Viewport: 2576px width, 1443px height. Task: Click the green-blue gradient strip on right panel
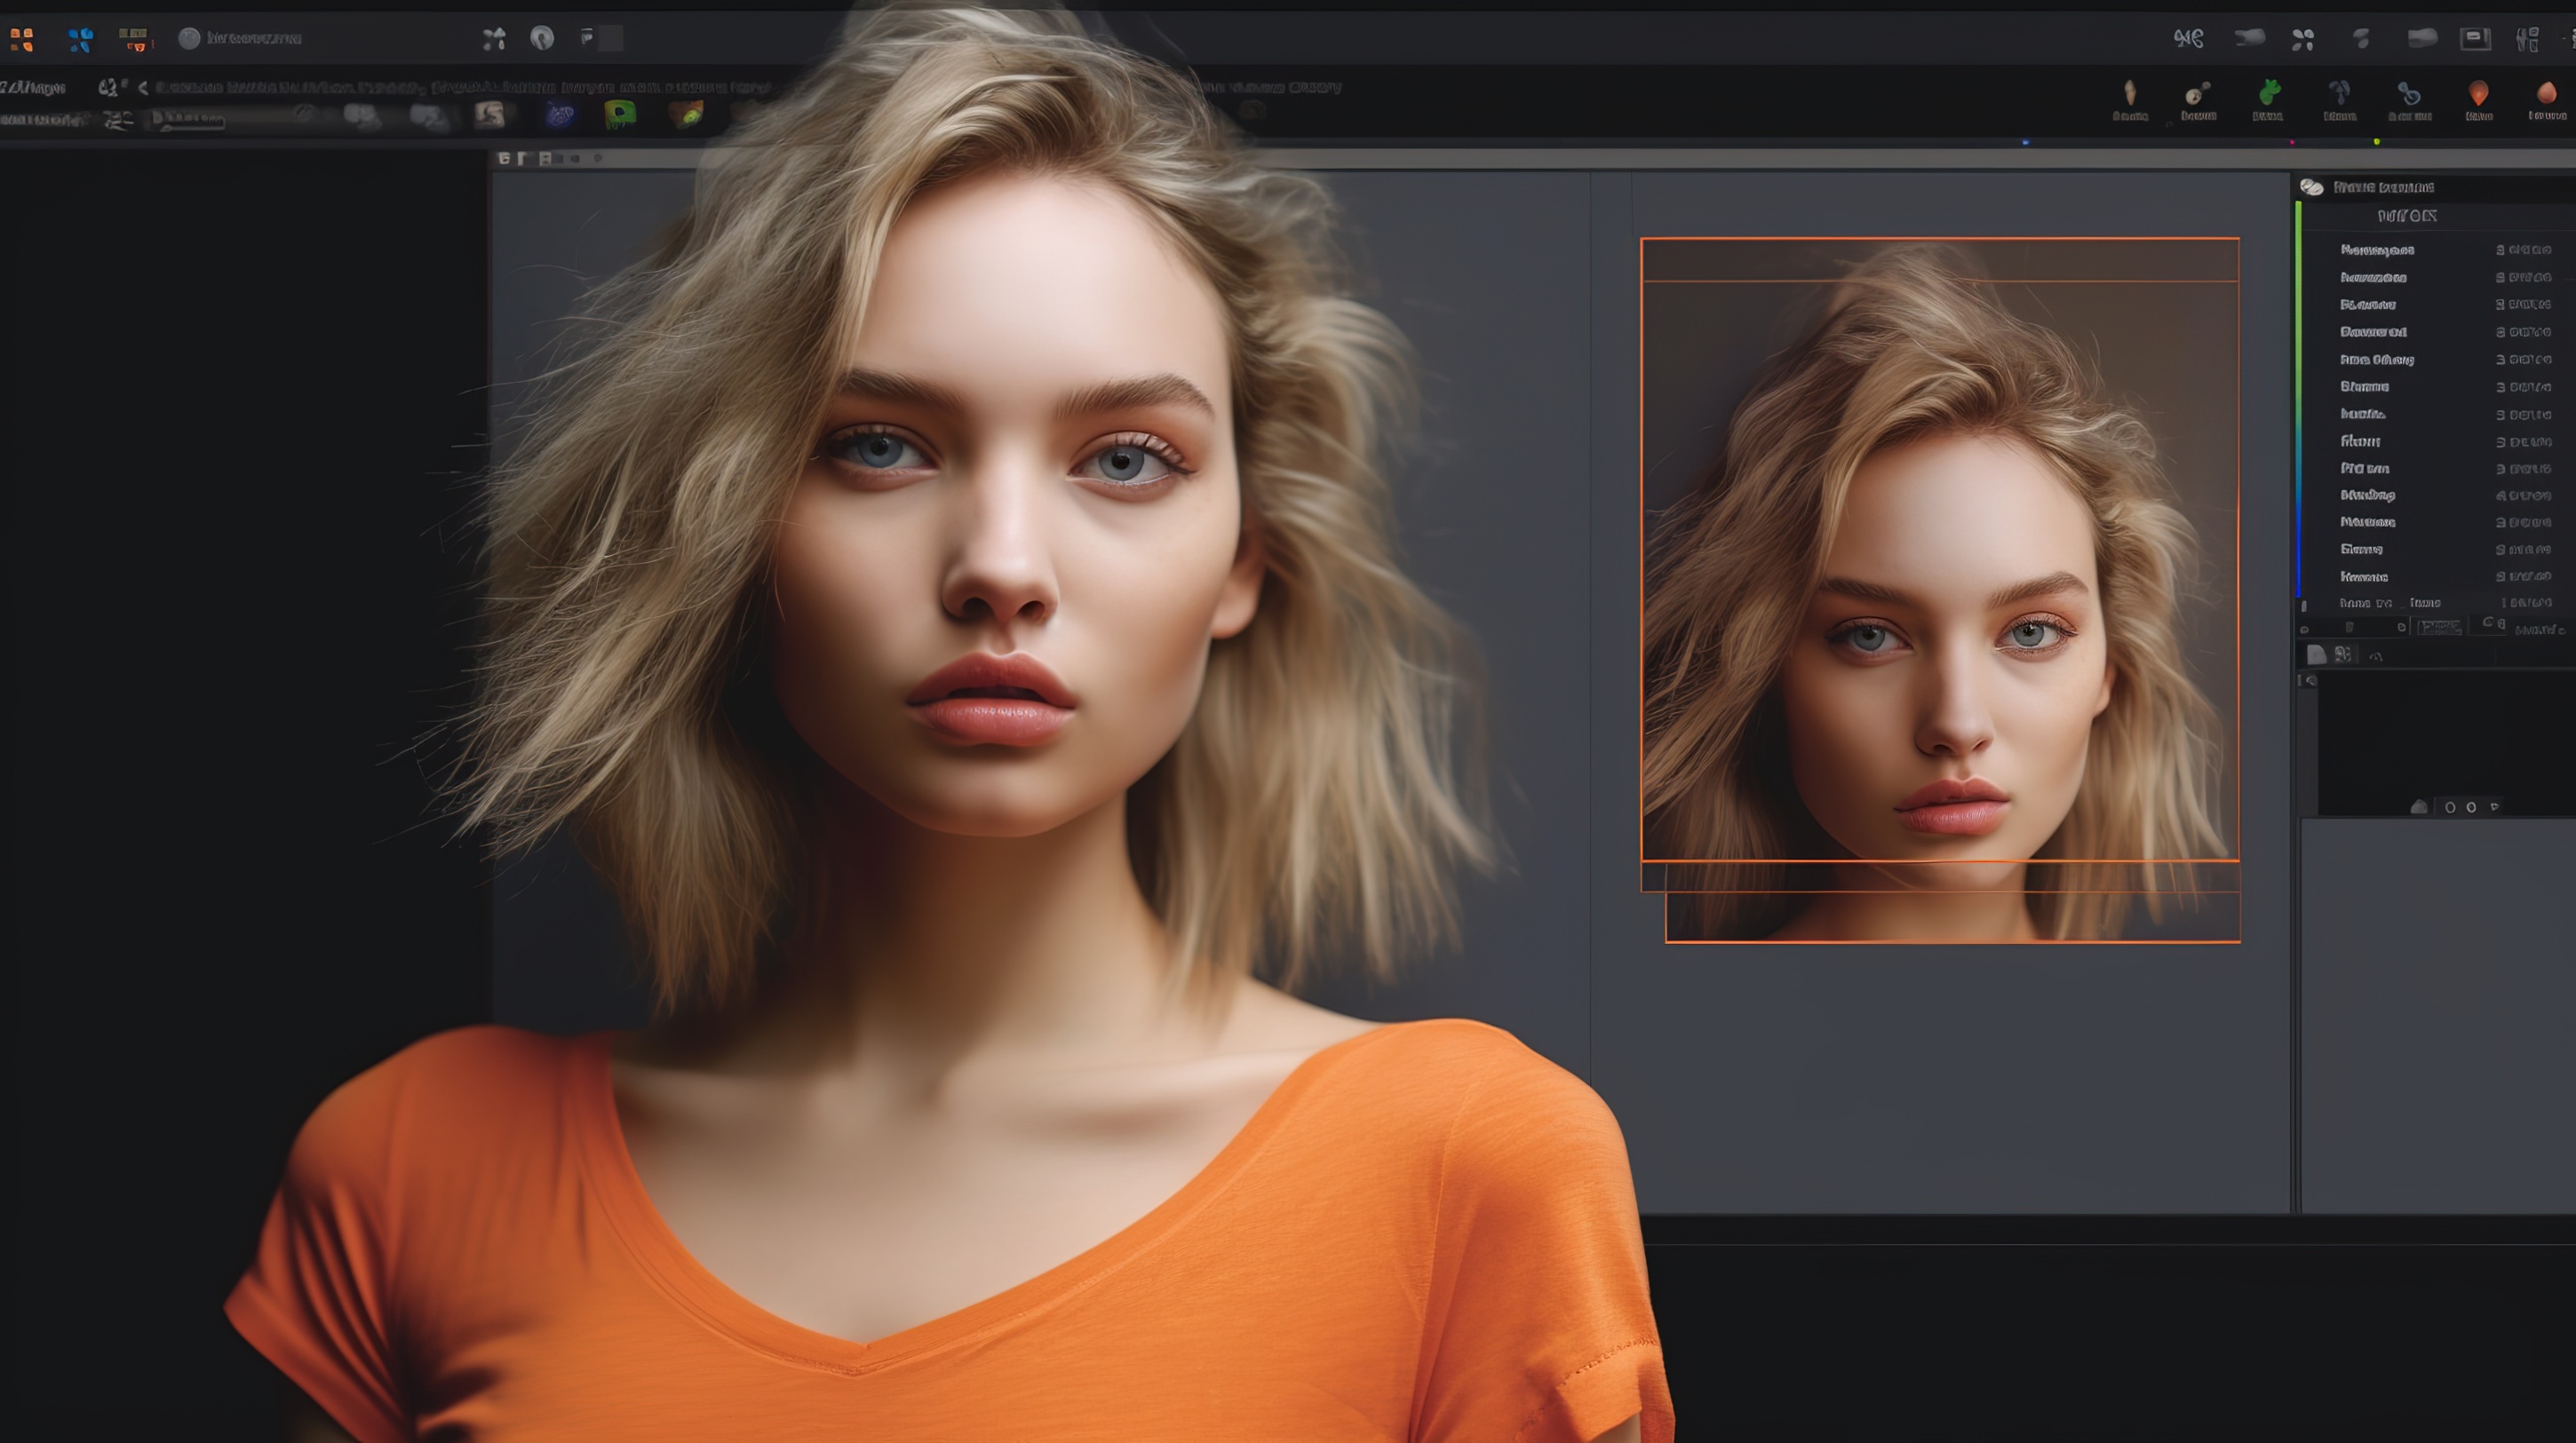(x=2299, y=400)
